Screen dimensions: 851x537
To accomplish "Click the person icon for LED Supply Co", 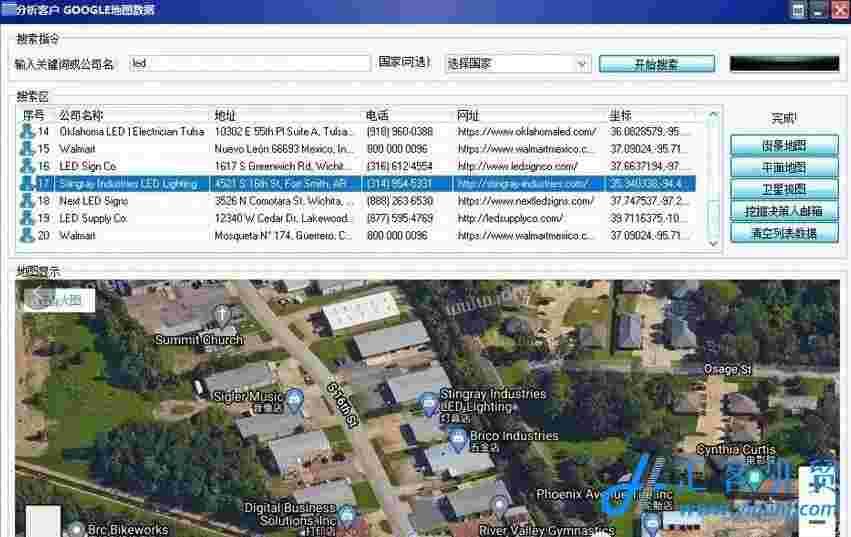I will 27,218.
